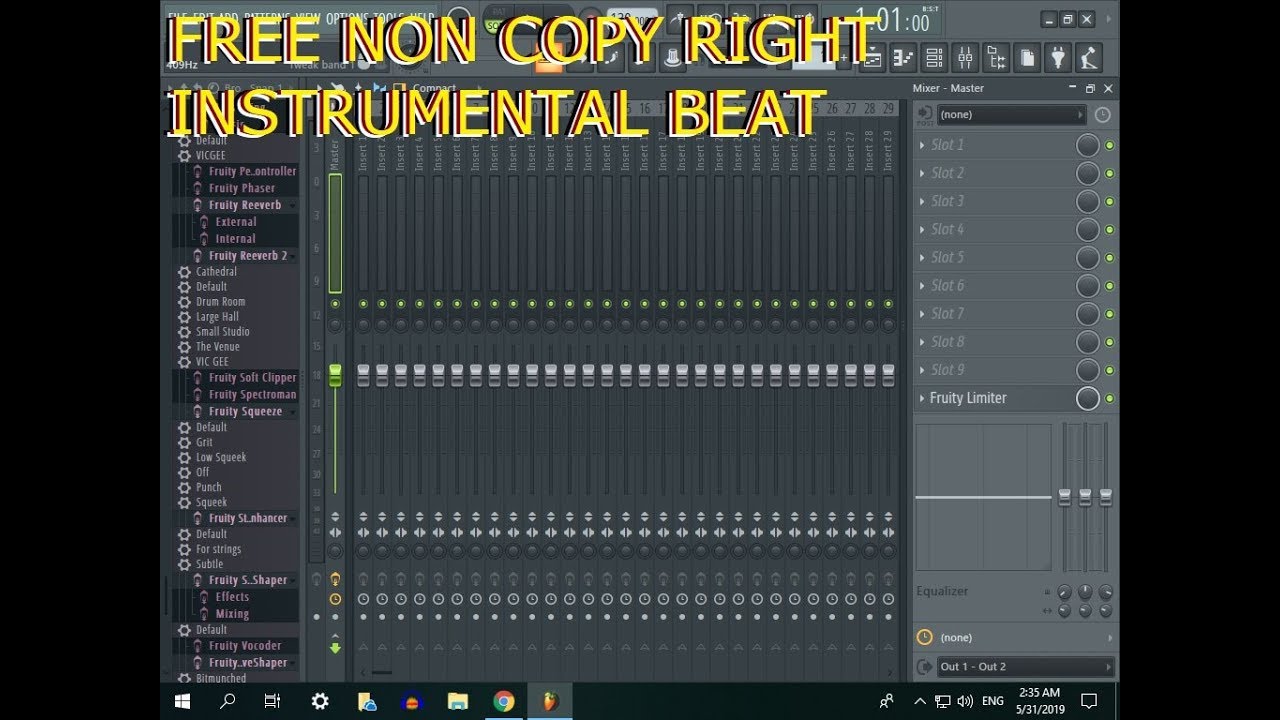The image size is (1280, 720).
Task: Open the Slot 5 arrow menu
Action: (922, 257)
